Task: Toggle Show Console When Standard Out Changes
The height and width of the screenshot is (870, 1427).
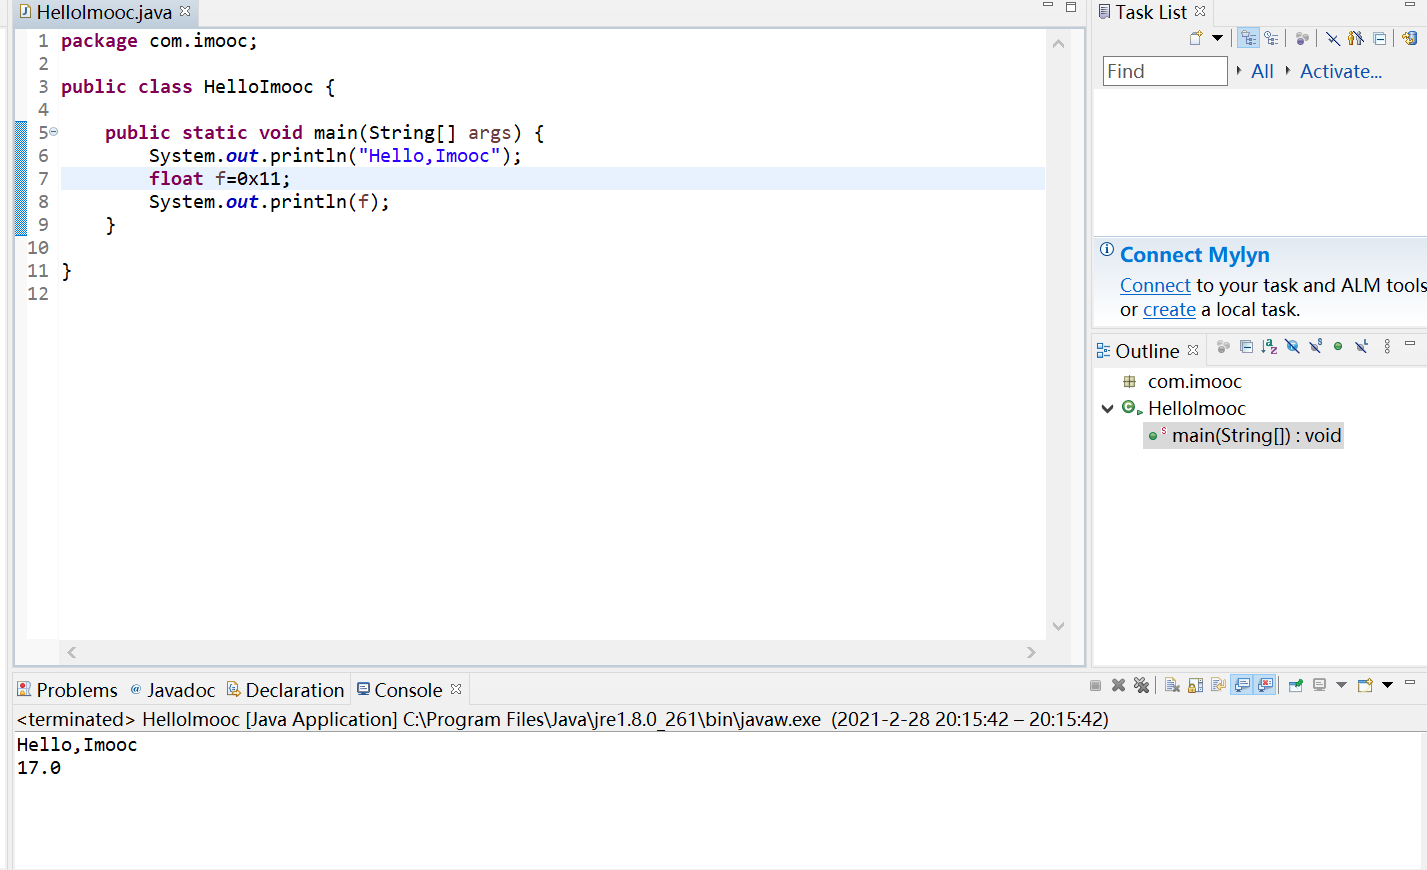Action: coord(1242,685)
